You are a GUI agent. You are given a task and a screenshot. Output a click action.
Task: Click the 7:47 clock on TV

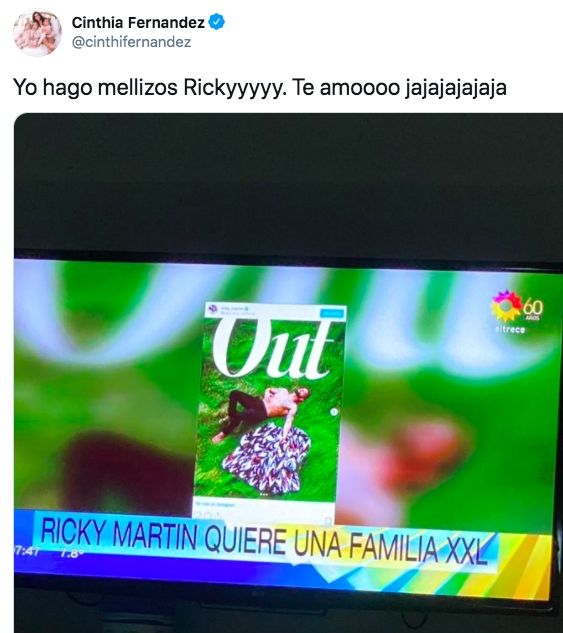click(x=27, y=550)
